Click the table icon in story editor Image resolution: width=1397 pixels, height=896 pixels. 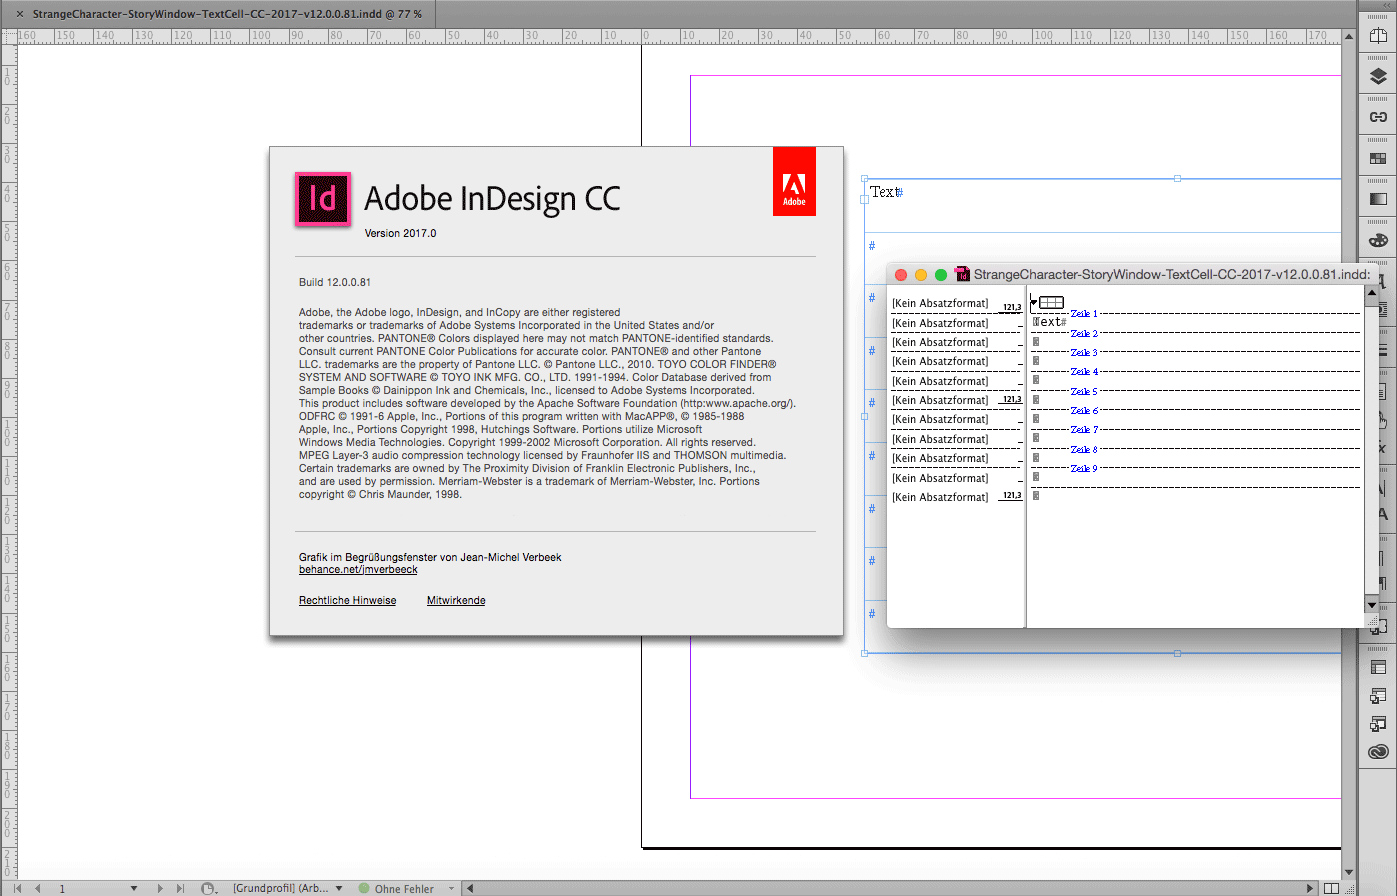pos(1051,302)
